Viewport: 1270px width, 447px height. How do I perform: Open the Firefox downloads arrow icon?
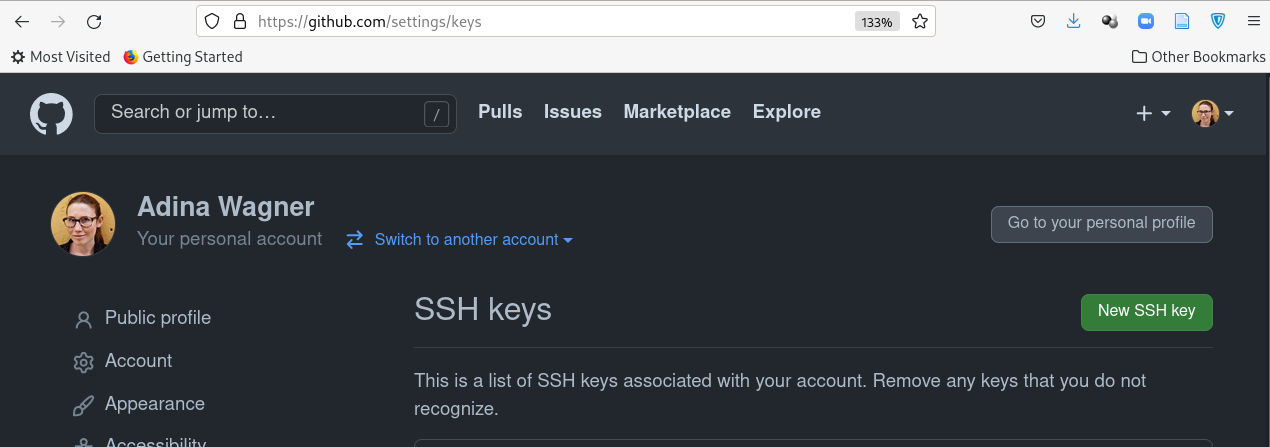(x=1074, y=21)
